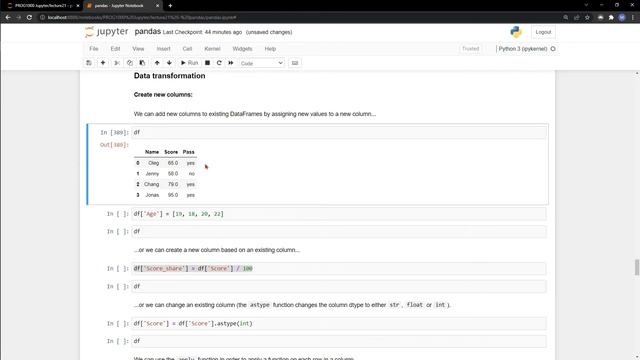Go back in browser history
Image resolution: width=640 pixels, height=360 pixels.
(x=8, y=18)
